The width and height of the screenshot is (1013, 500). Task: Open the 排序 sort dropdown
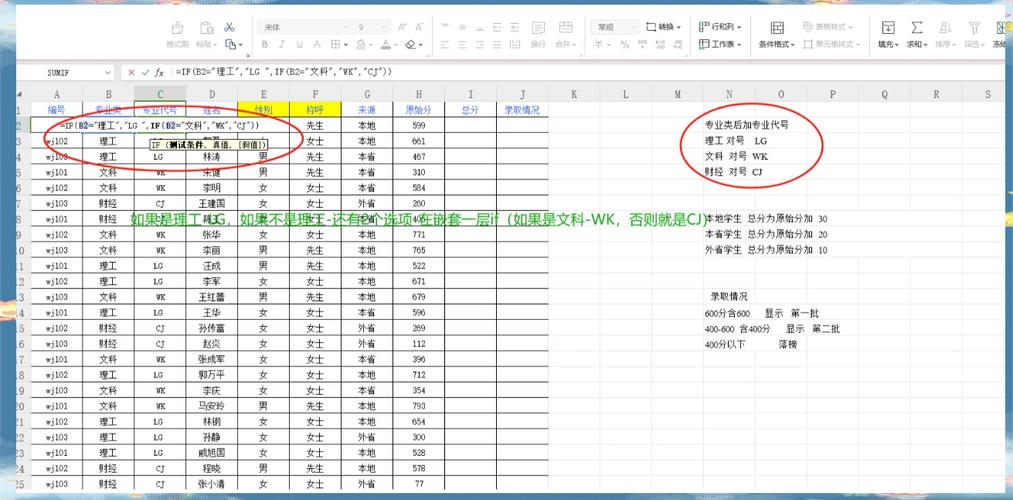click(945, 35)
